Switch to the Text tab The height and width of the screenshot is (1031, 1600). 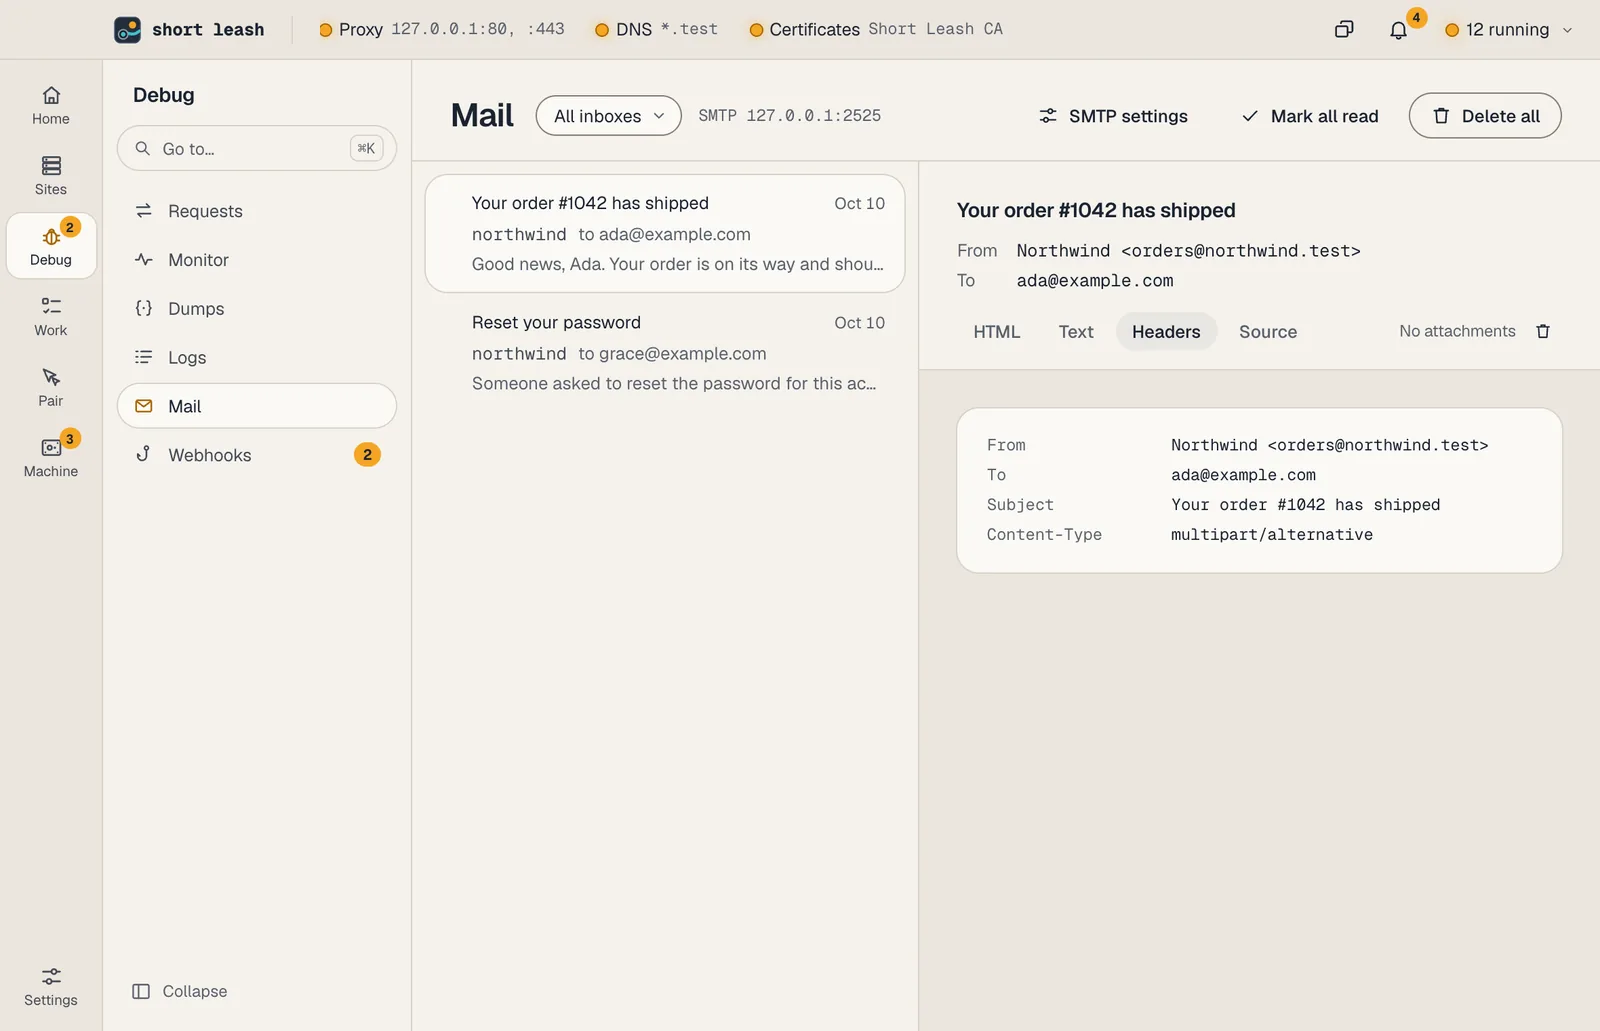[x=1076, y=332]
